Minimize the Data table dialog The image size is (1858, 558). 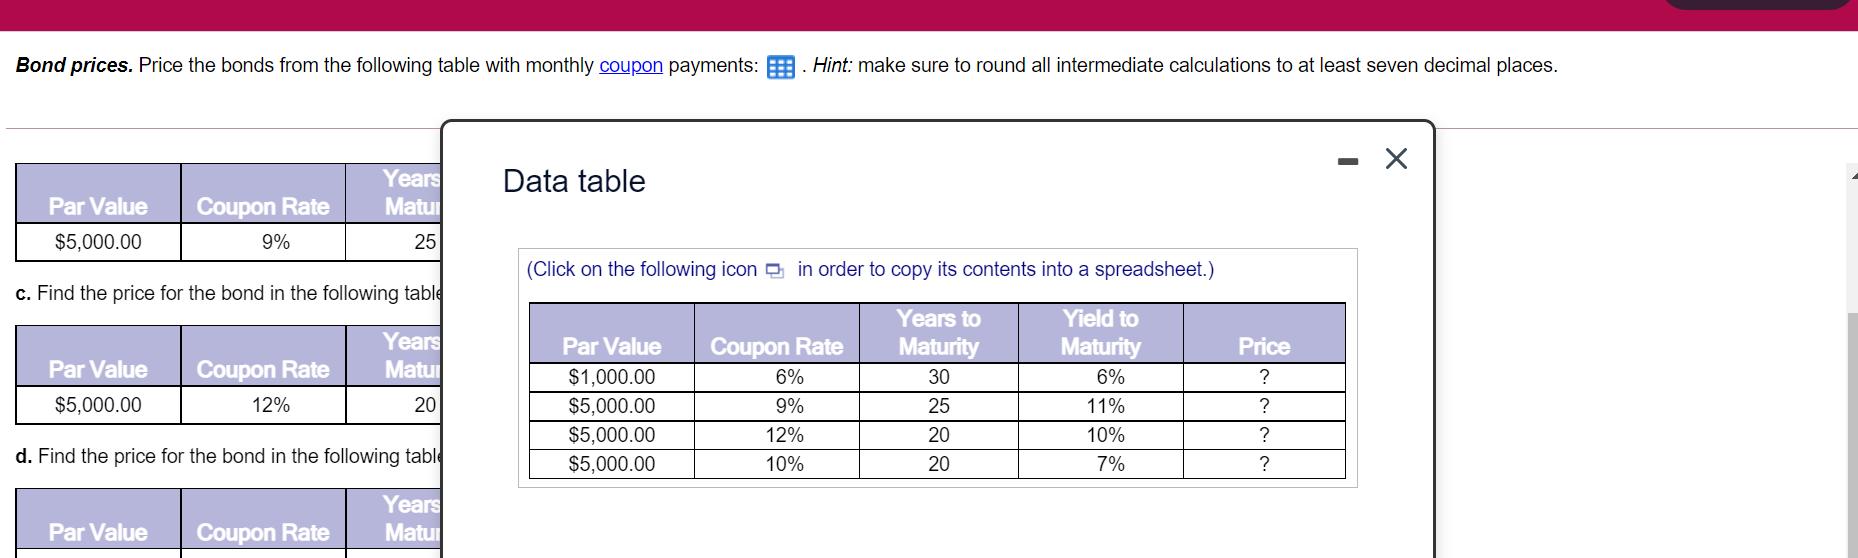[x=1348, y=161]
